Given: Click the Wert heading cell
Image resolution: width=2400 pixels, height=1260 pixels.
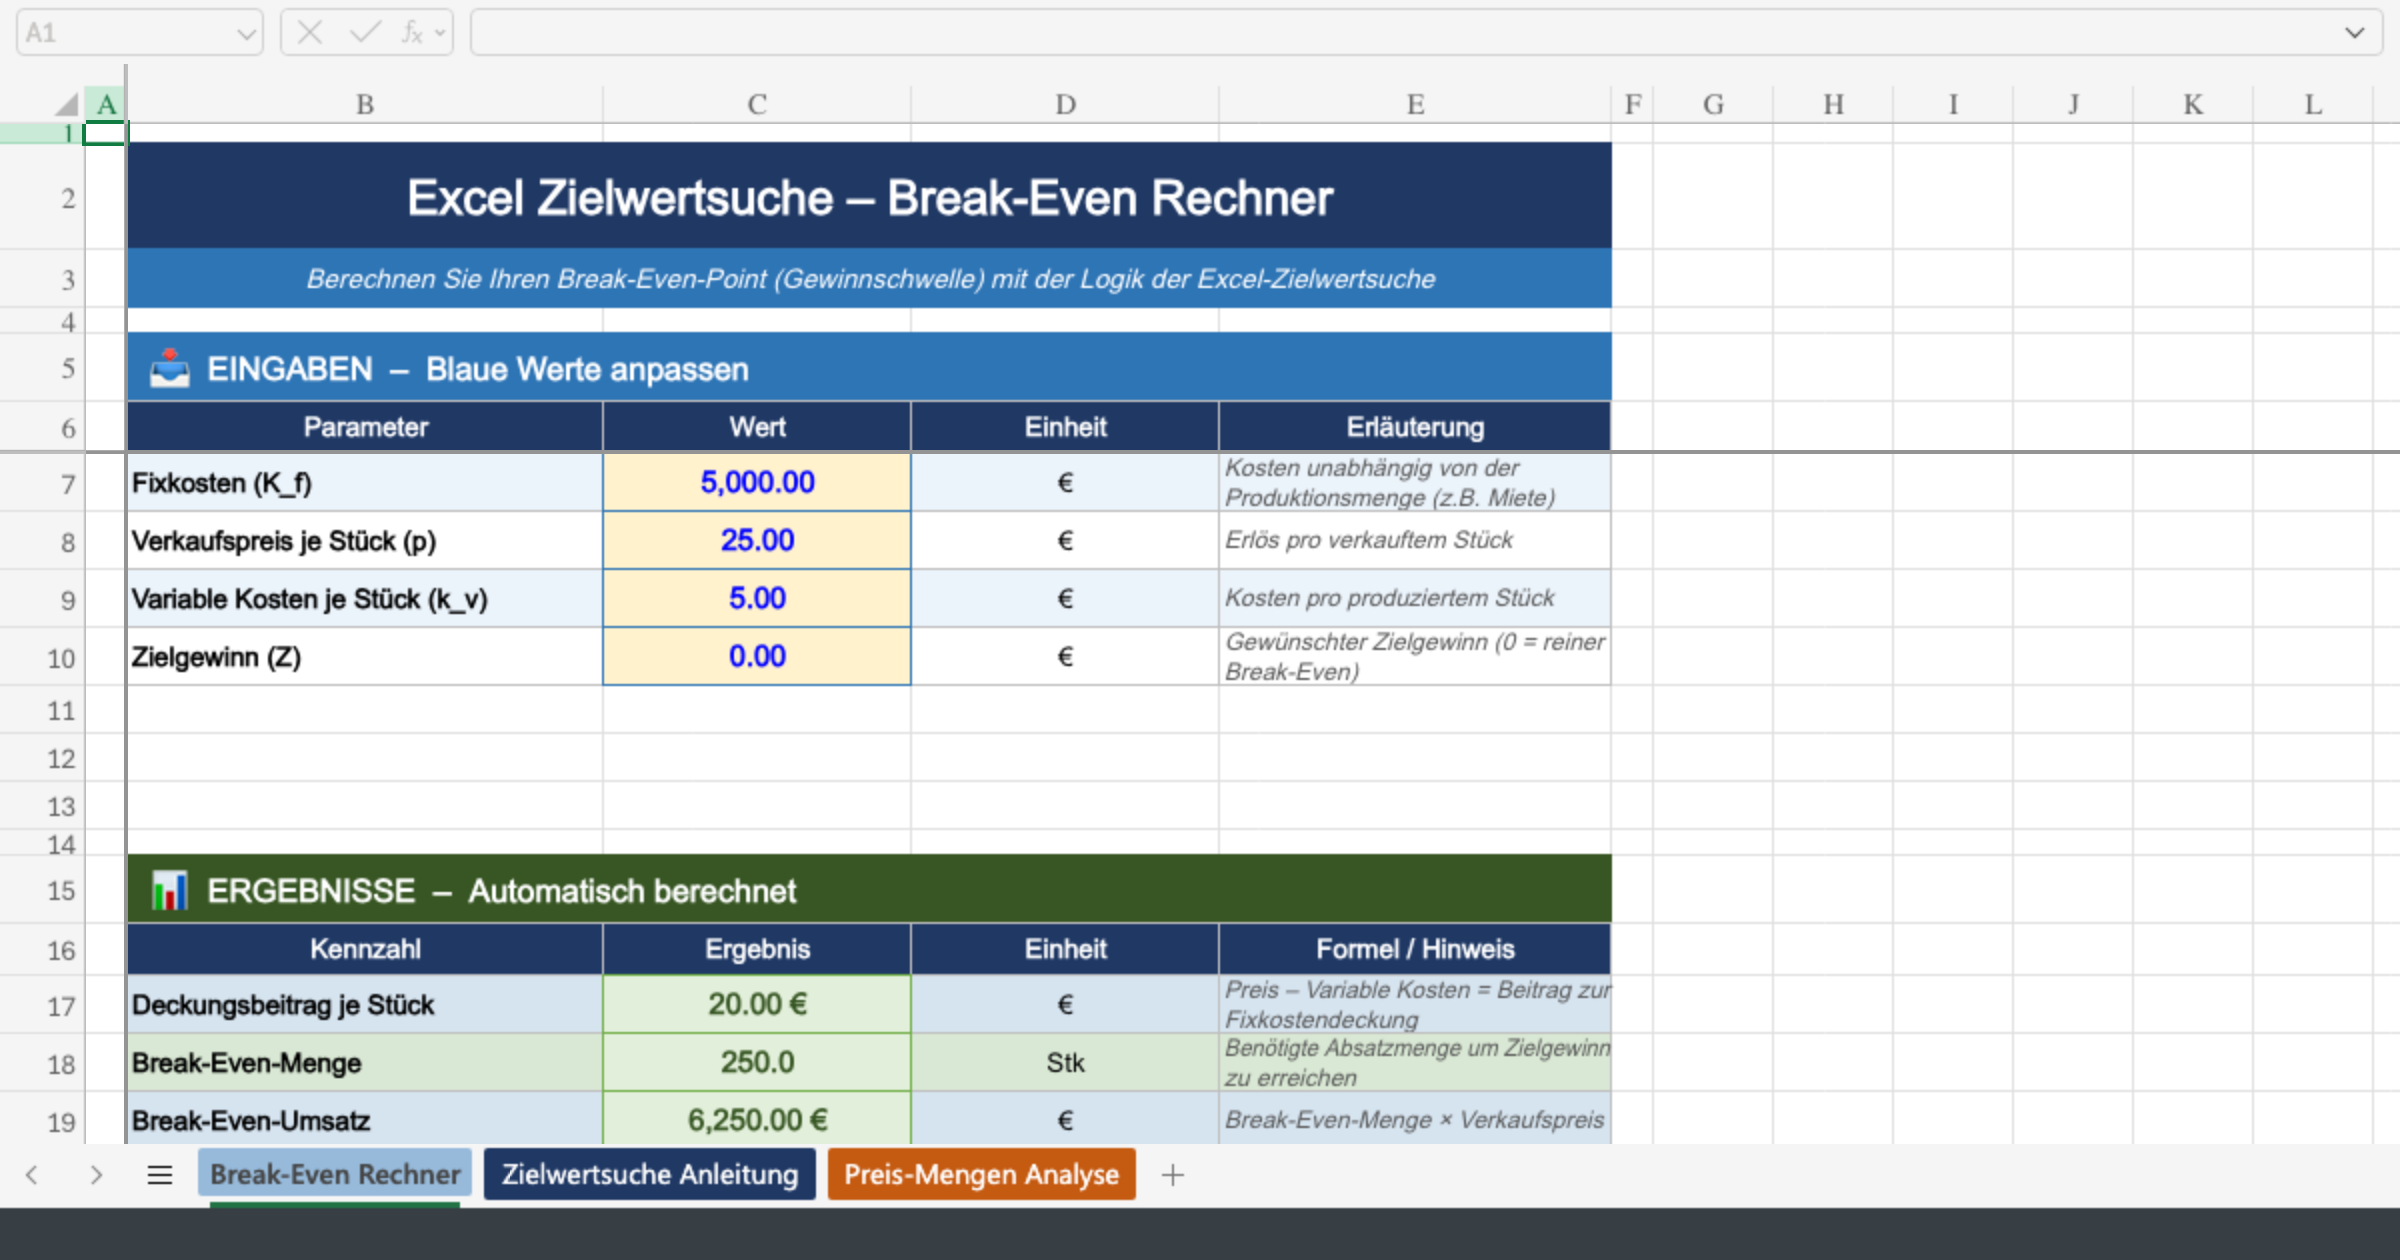Looking at the screenshot, I should click(757, 427).
